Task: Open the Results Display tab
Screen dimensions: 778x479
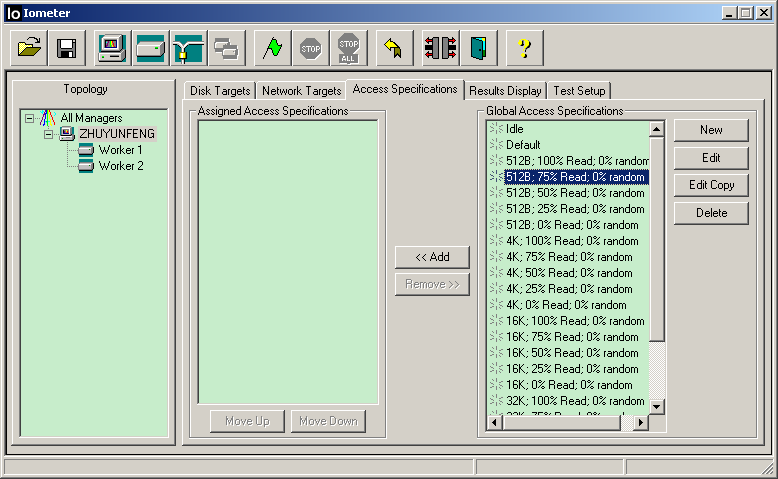Action: 505,91
